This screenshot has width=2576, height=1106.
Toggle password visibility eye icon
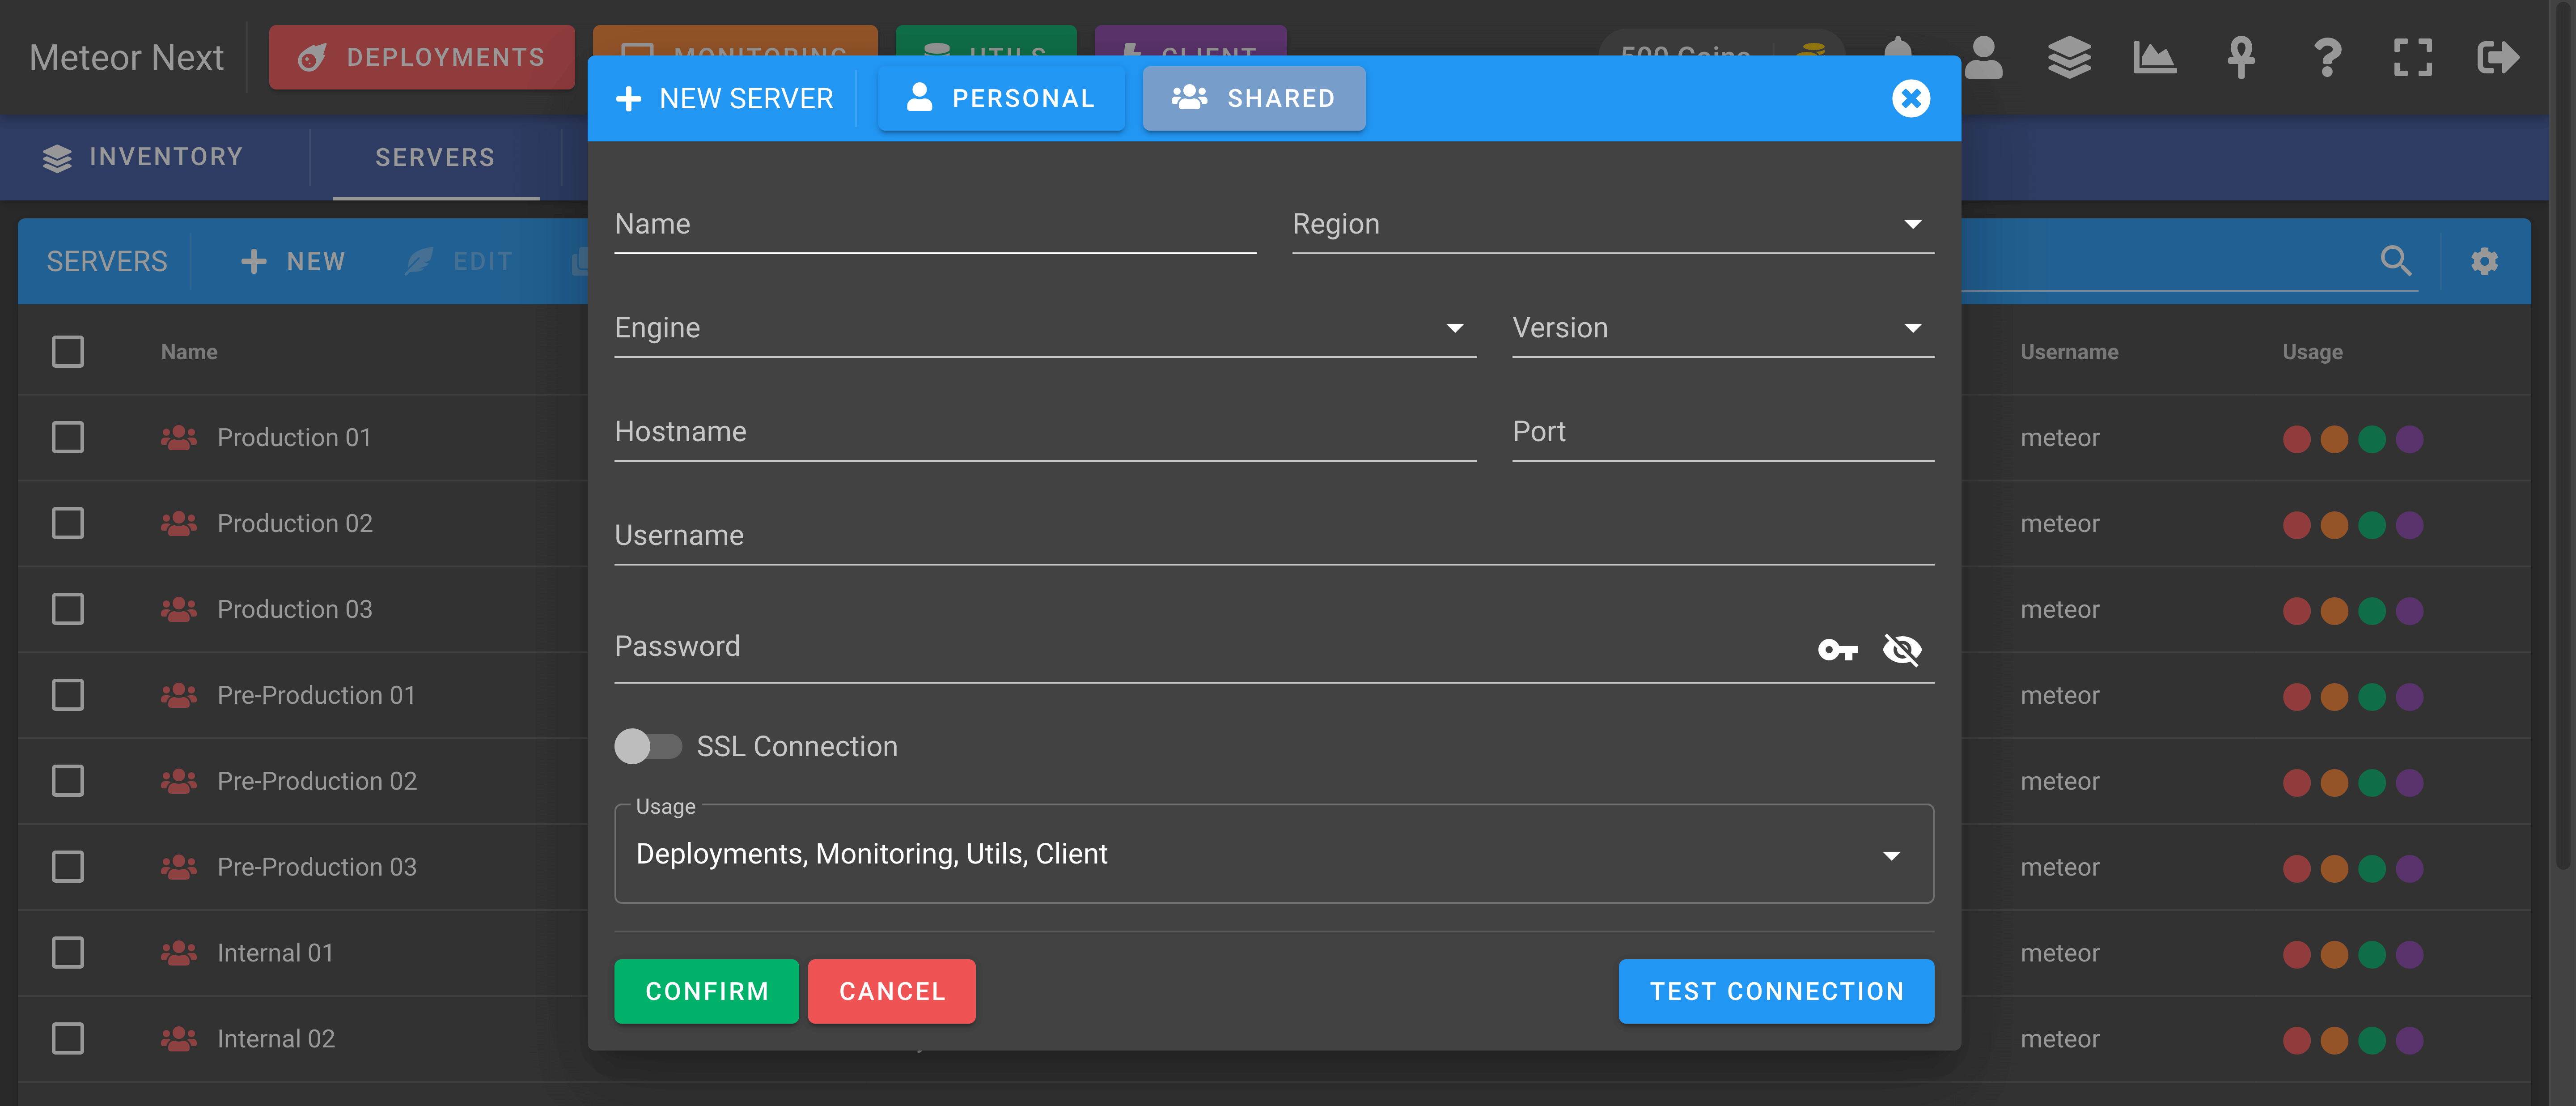coord(1901,650)
